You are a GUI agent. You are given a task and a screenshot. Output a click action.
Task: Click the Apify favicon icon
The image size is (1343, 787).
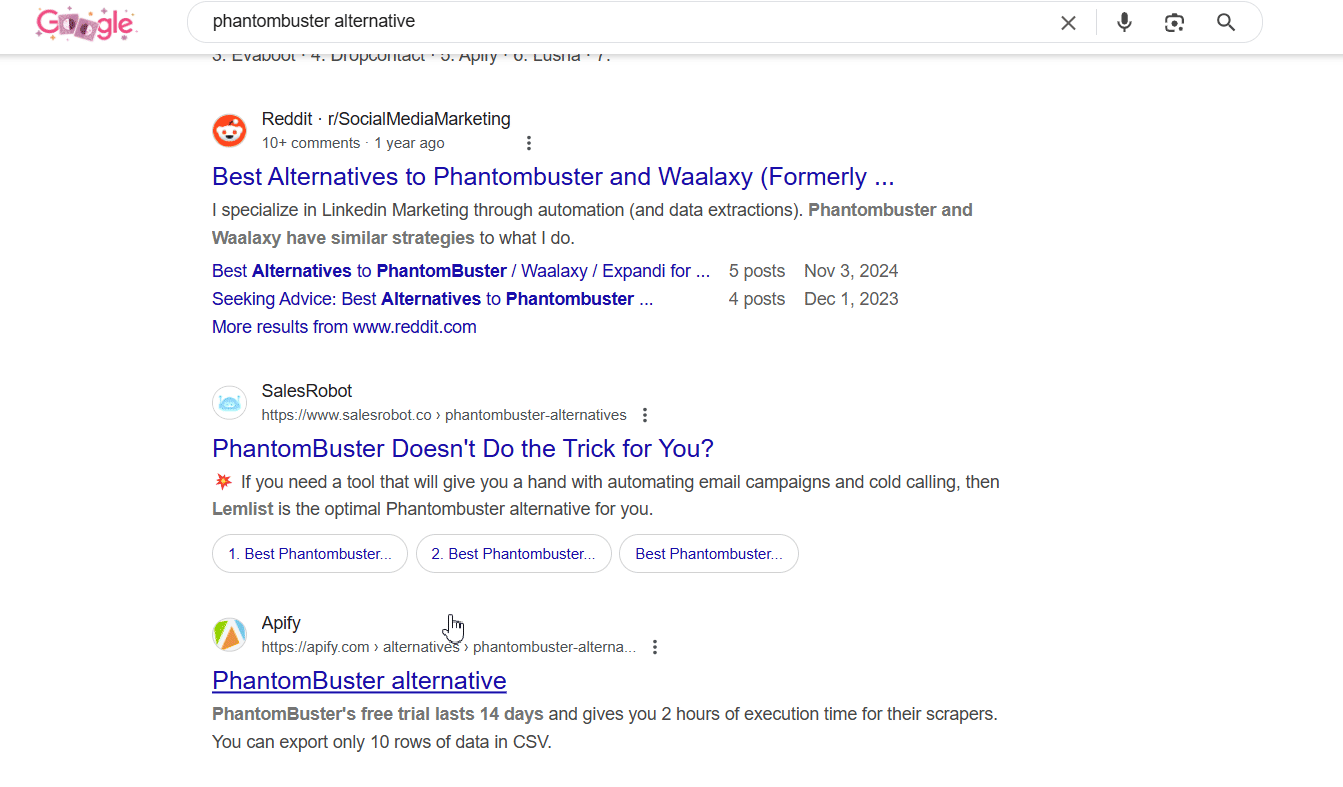tap(229, 635)
